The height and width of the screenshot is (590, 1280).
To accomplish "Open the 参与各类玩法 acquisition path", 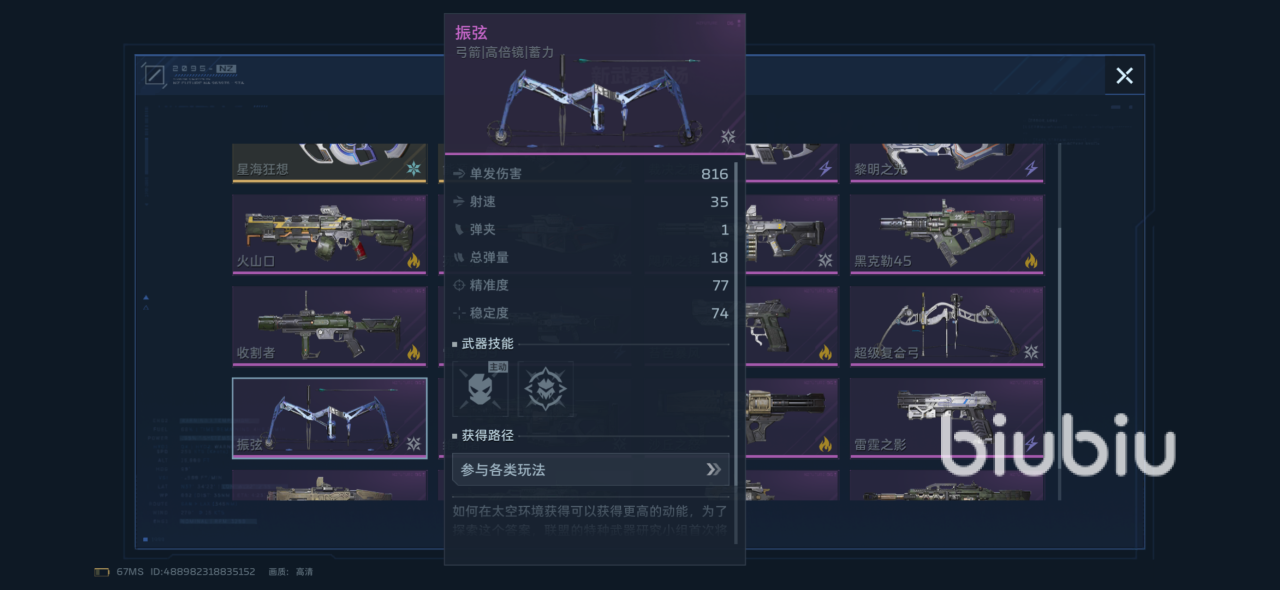I will 591,469.
